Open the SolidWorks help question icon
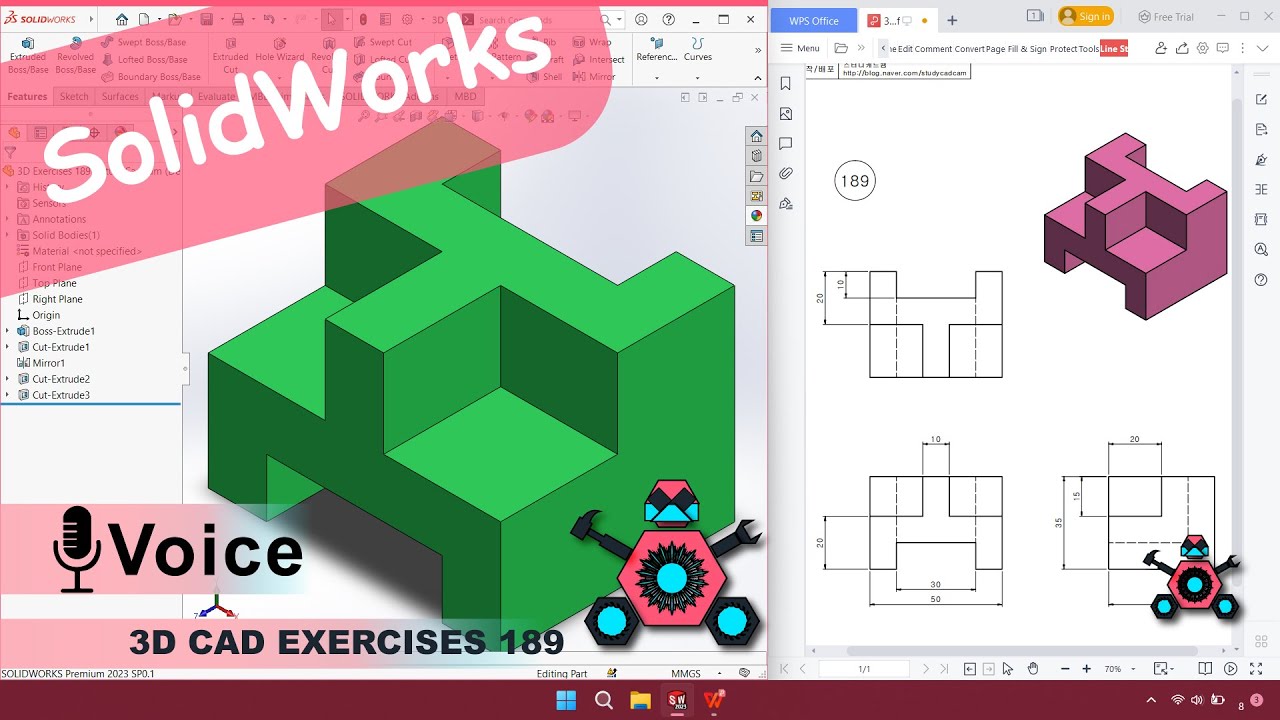The width and height of the screenshot is (1280, 720). tap(669, 19)
